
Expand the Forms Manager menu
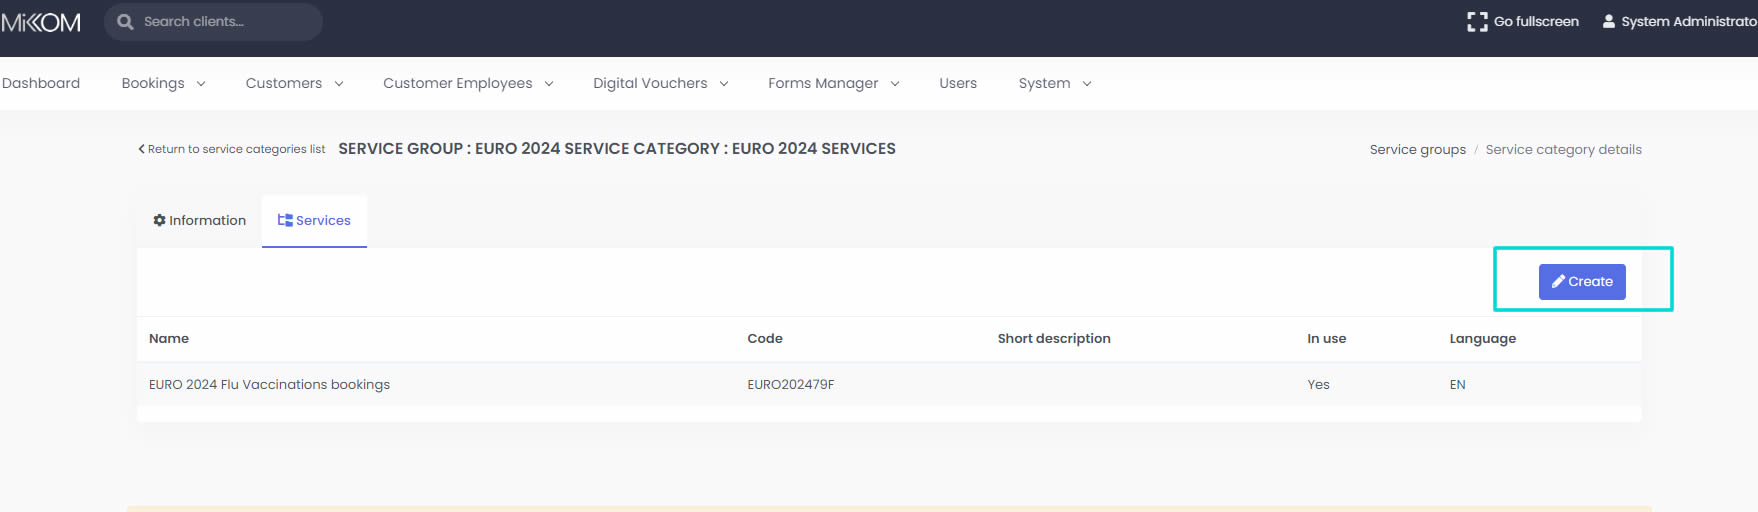tap(833, 83)
